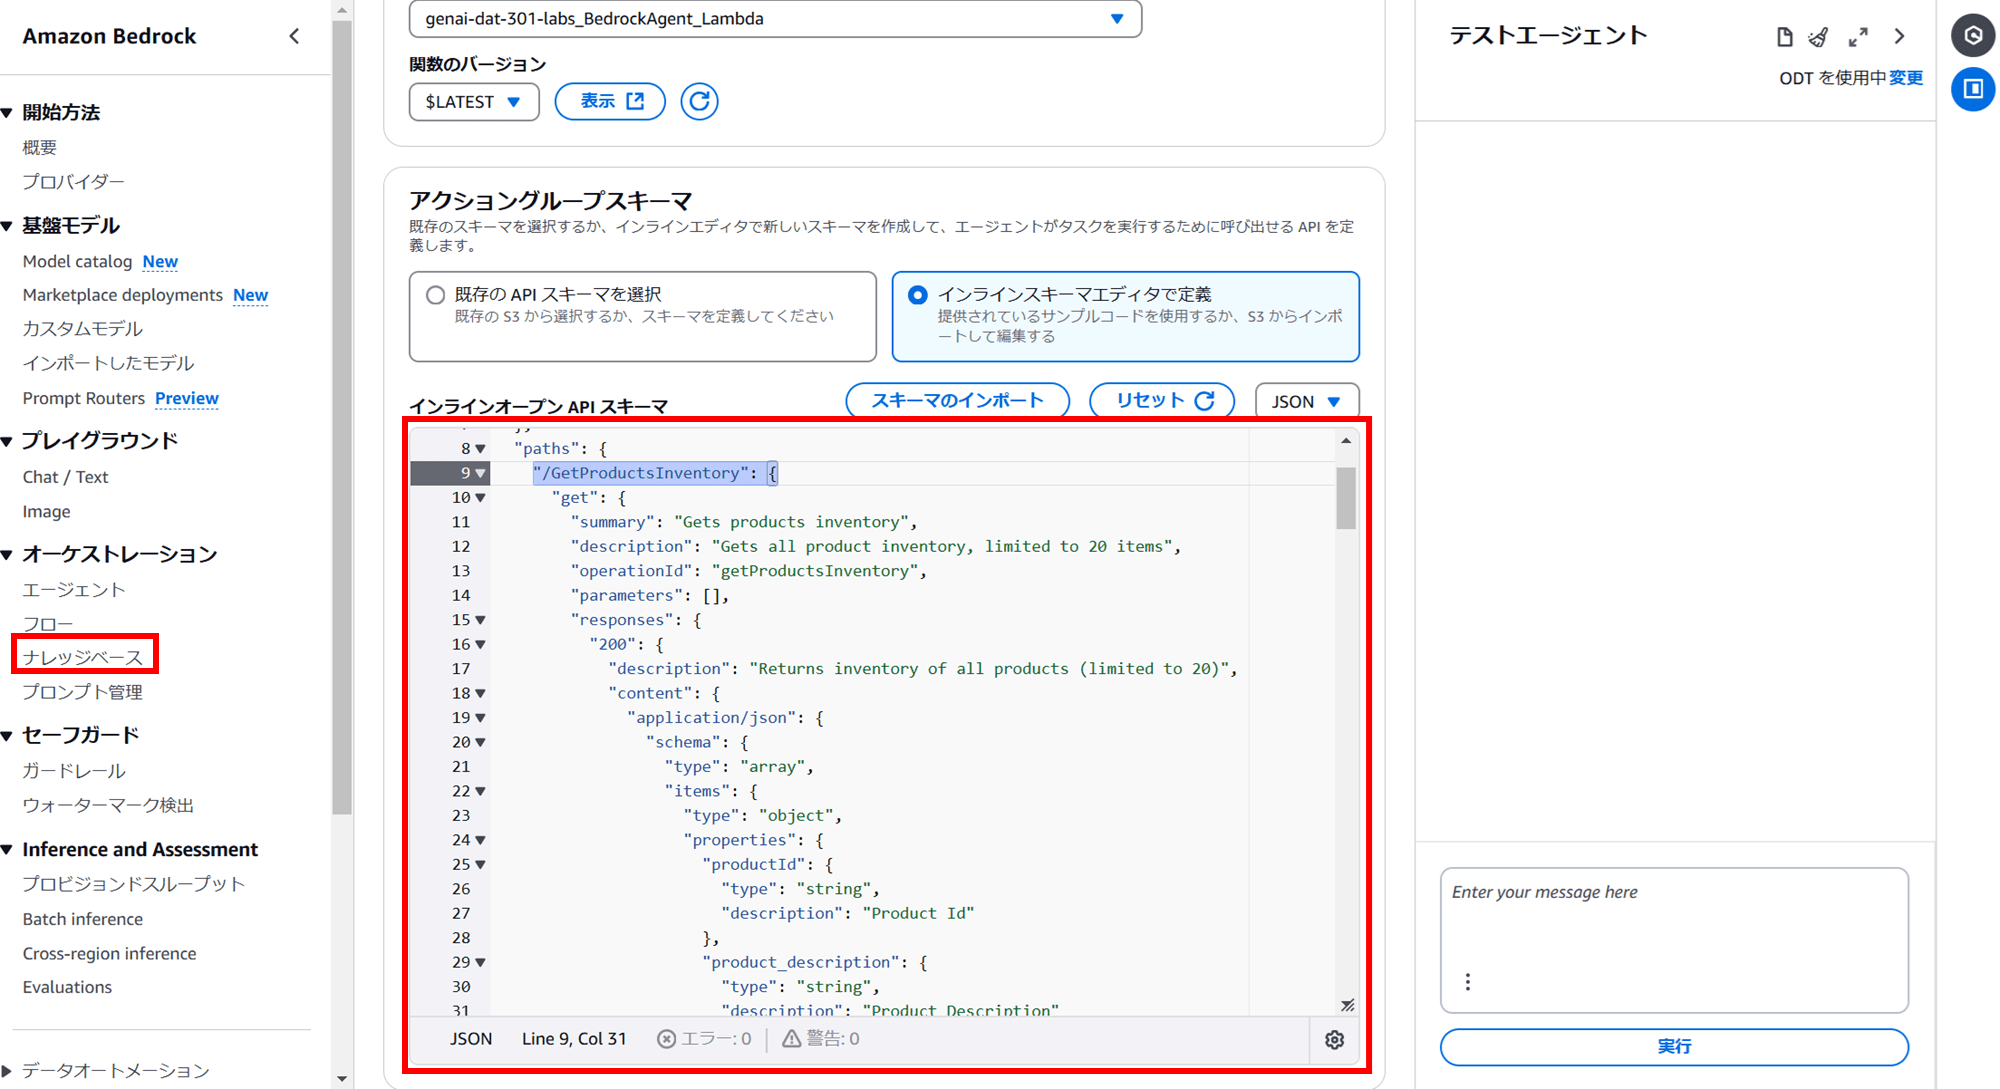Open プロンプト管理 in the sidebar
The image size is (2000, 1089).
pos(82,692)
